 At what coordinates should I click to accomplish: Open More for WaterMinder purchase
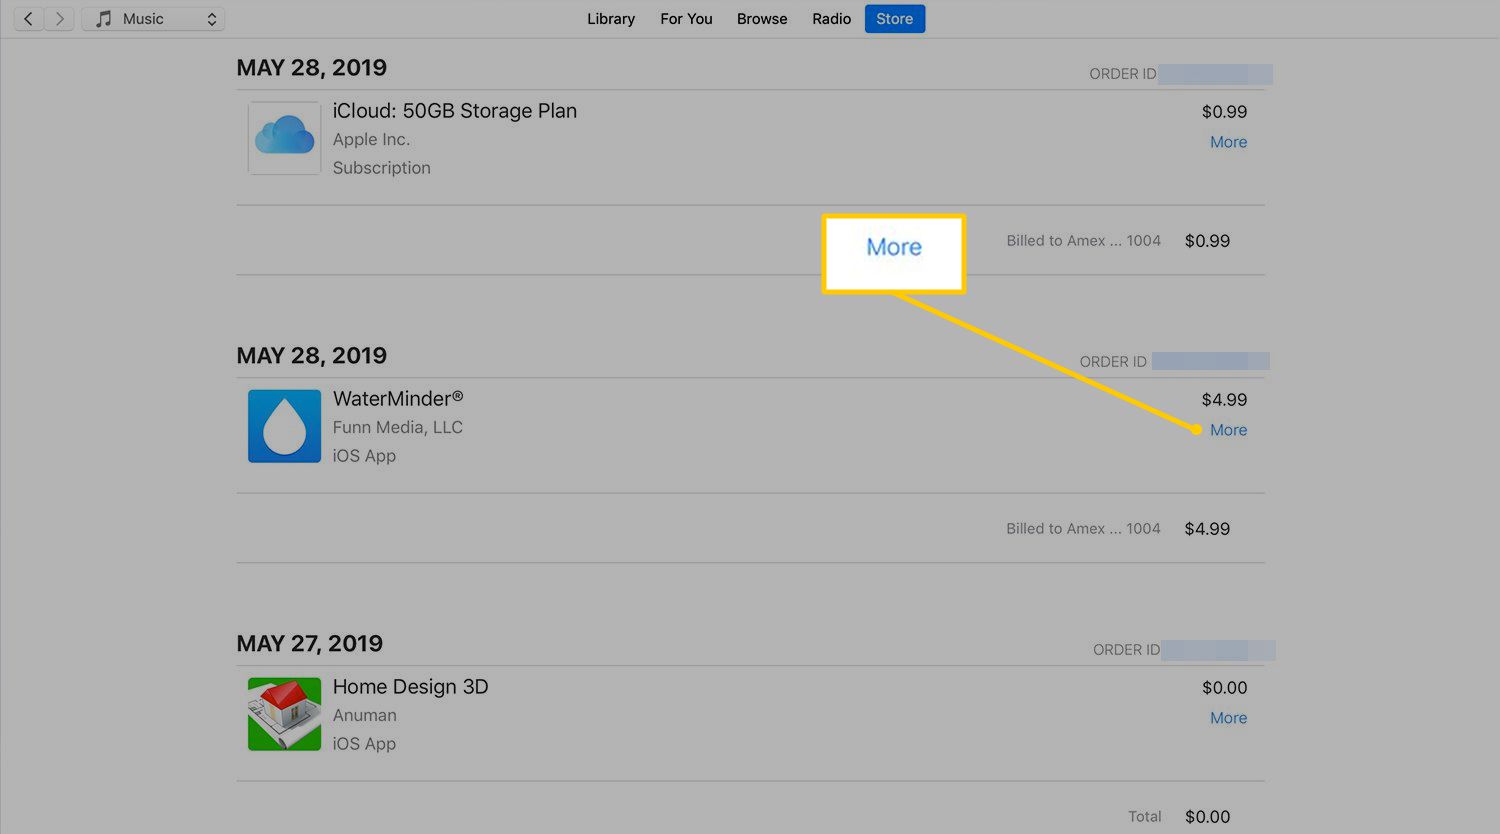coord(1228,430)
